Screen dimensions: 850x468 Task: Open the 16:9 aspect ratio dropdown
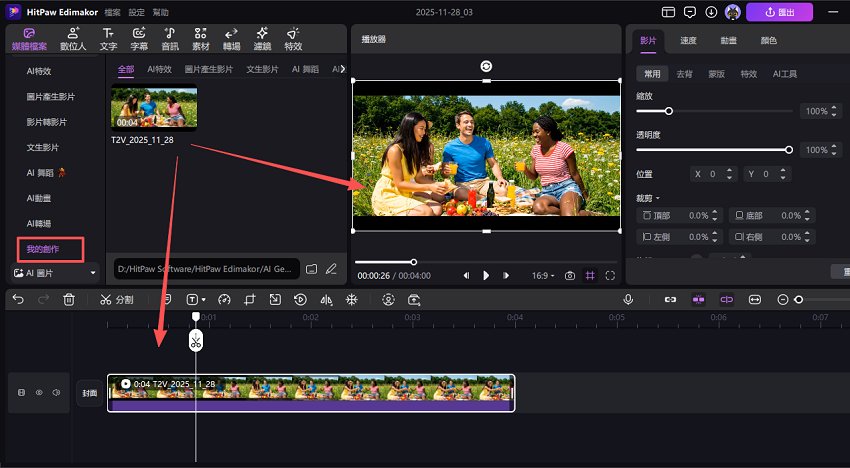click(542, 275)
